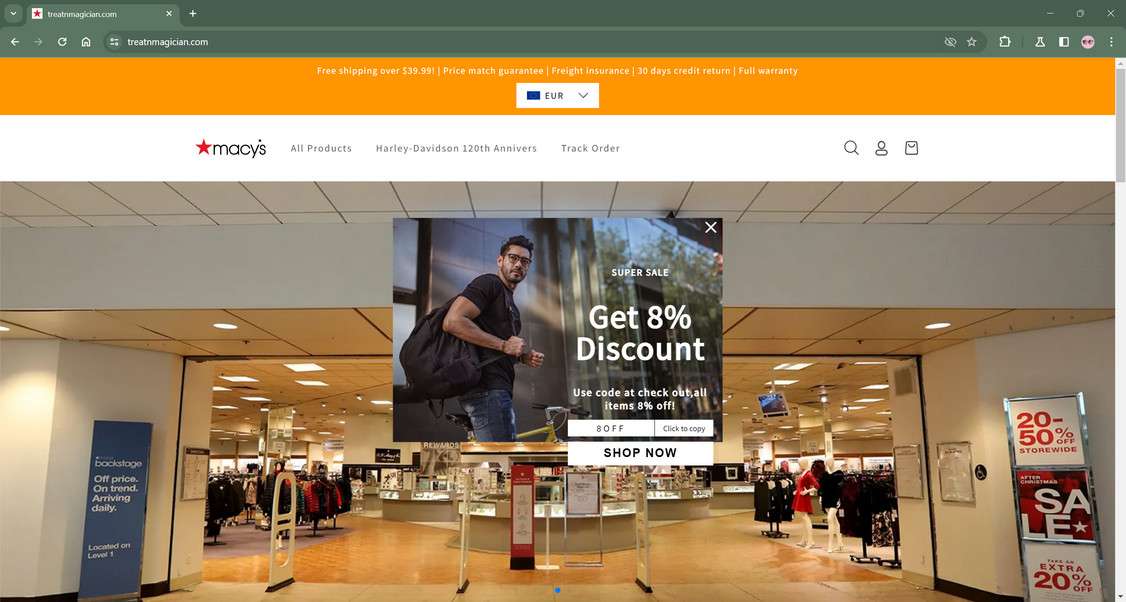Click the address bar URL

click(167, 42)
